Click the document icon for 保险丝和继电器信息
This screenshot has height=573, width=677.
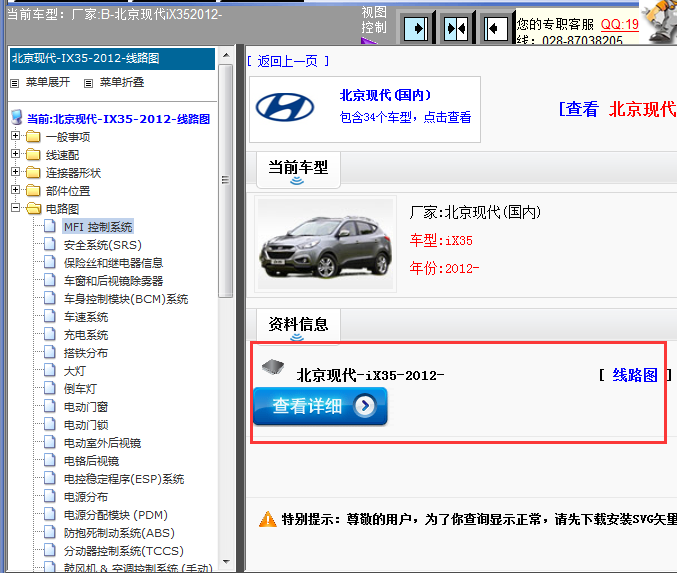50,262
